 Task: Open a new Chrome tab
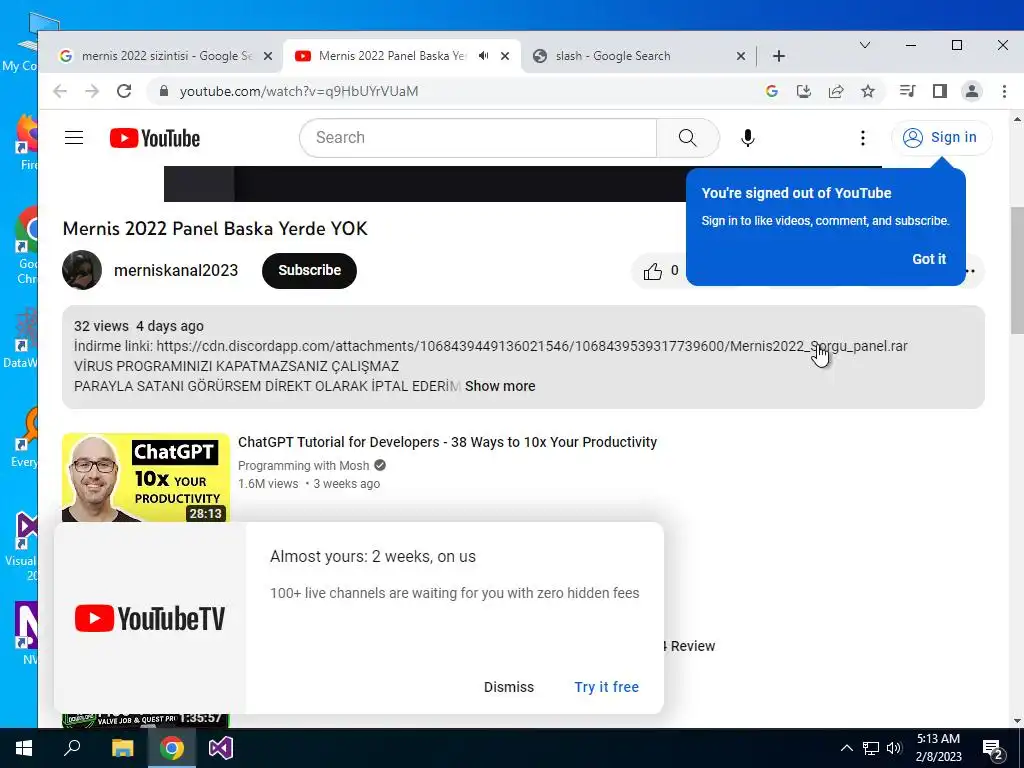point(778,56)
